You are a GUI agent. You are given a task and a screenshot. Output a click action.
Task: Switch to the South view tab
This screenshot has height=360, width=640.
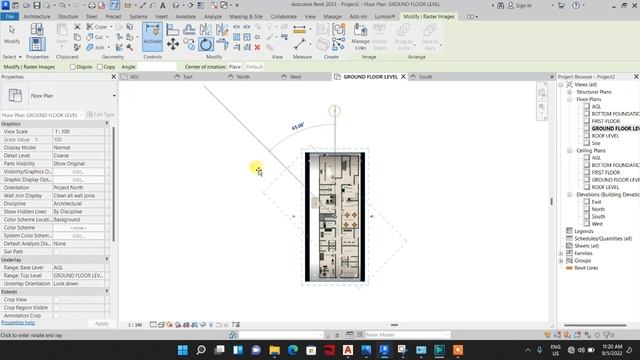425,77
